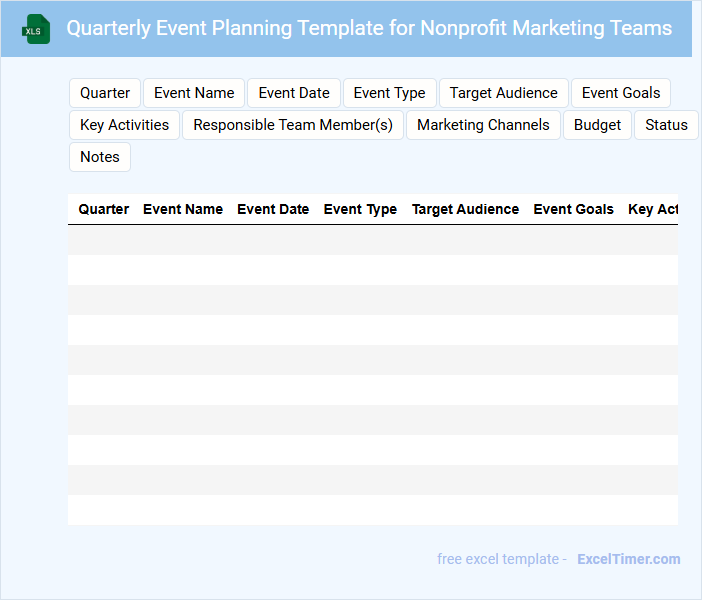This screenshot has height=600, width=702.
Task: Click the Key Activities tag
Action: click(x=124, y=125)
